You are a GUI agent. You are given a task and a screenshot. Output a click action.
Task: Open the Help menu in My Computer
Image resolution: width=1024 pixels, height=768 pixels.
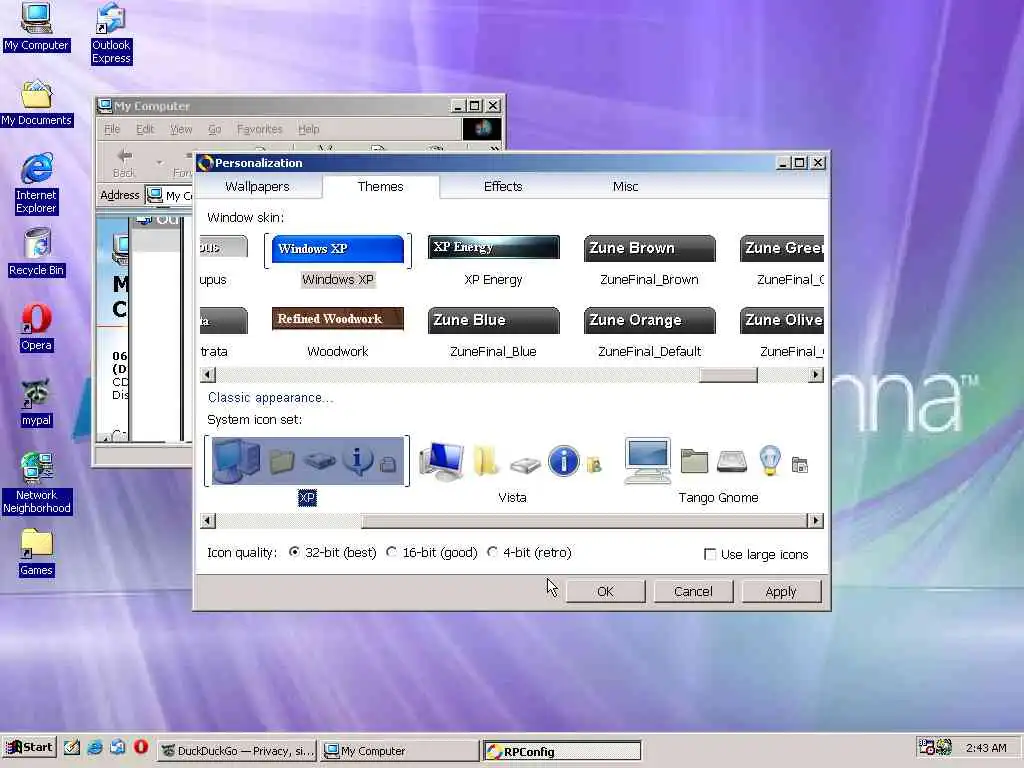308,129
